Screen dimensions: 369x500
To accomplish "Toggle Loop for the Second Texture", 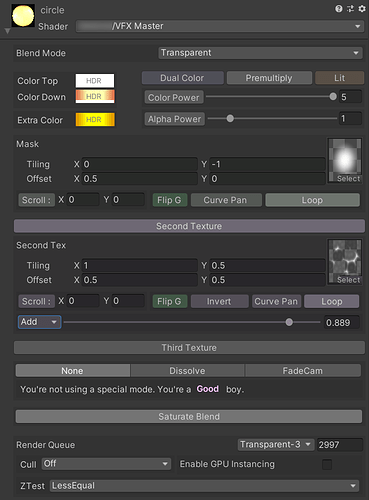I will pyautogui.click(x=332, y=301).
